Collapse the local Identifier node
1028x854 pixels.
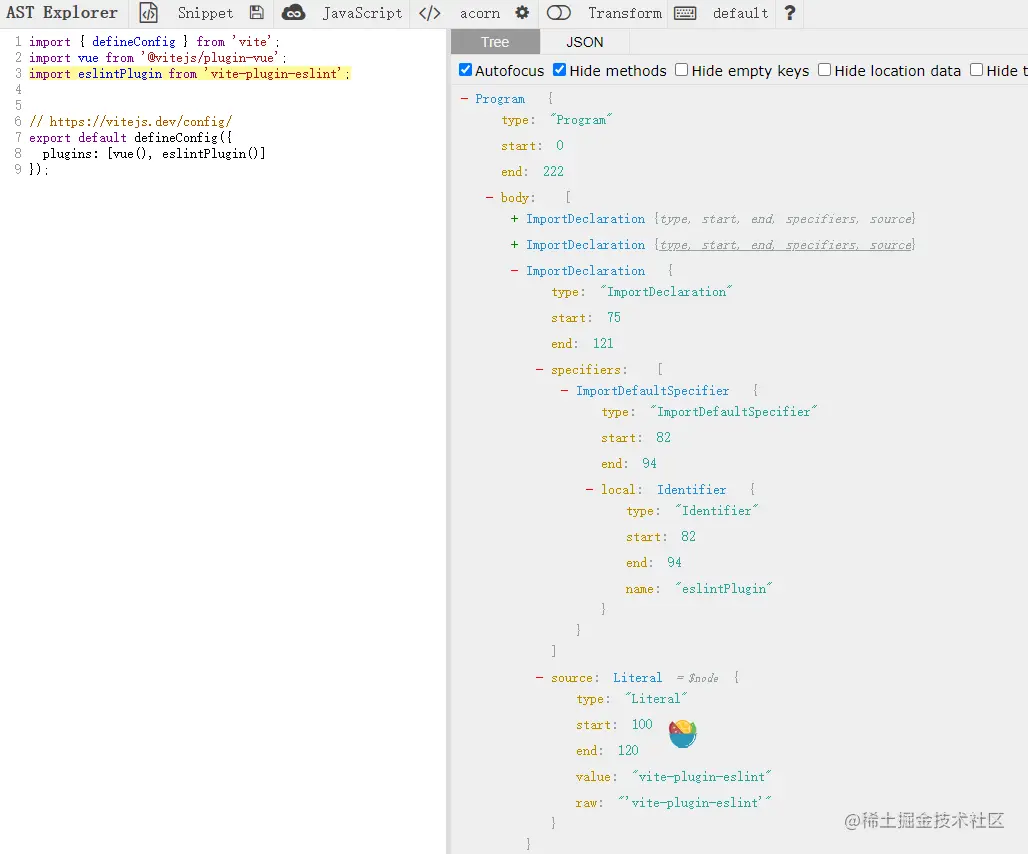589,490
